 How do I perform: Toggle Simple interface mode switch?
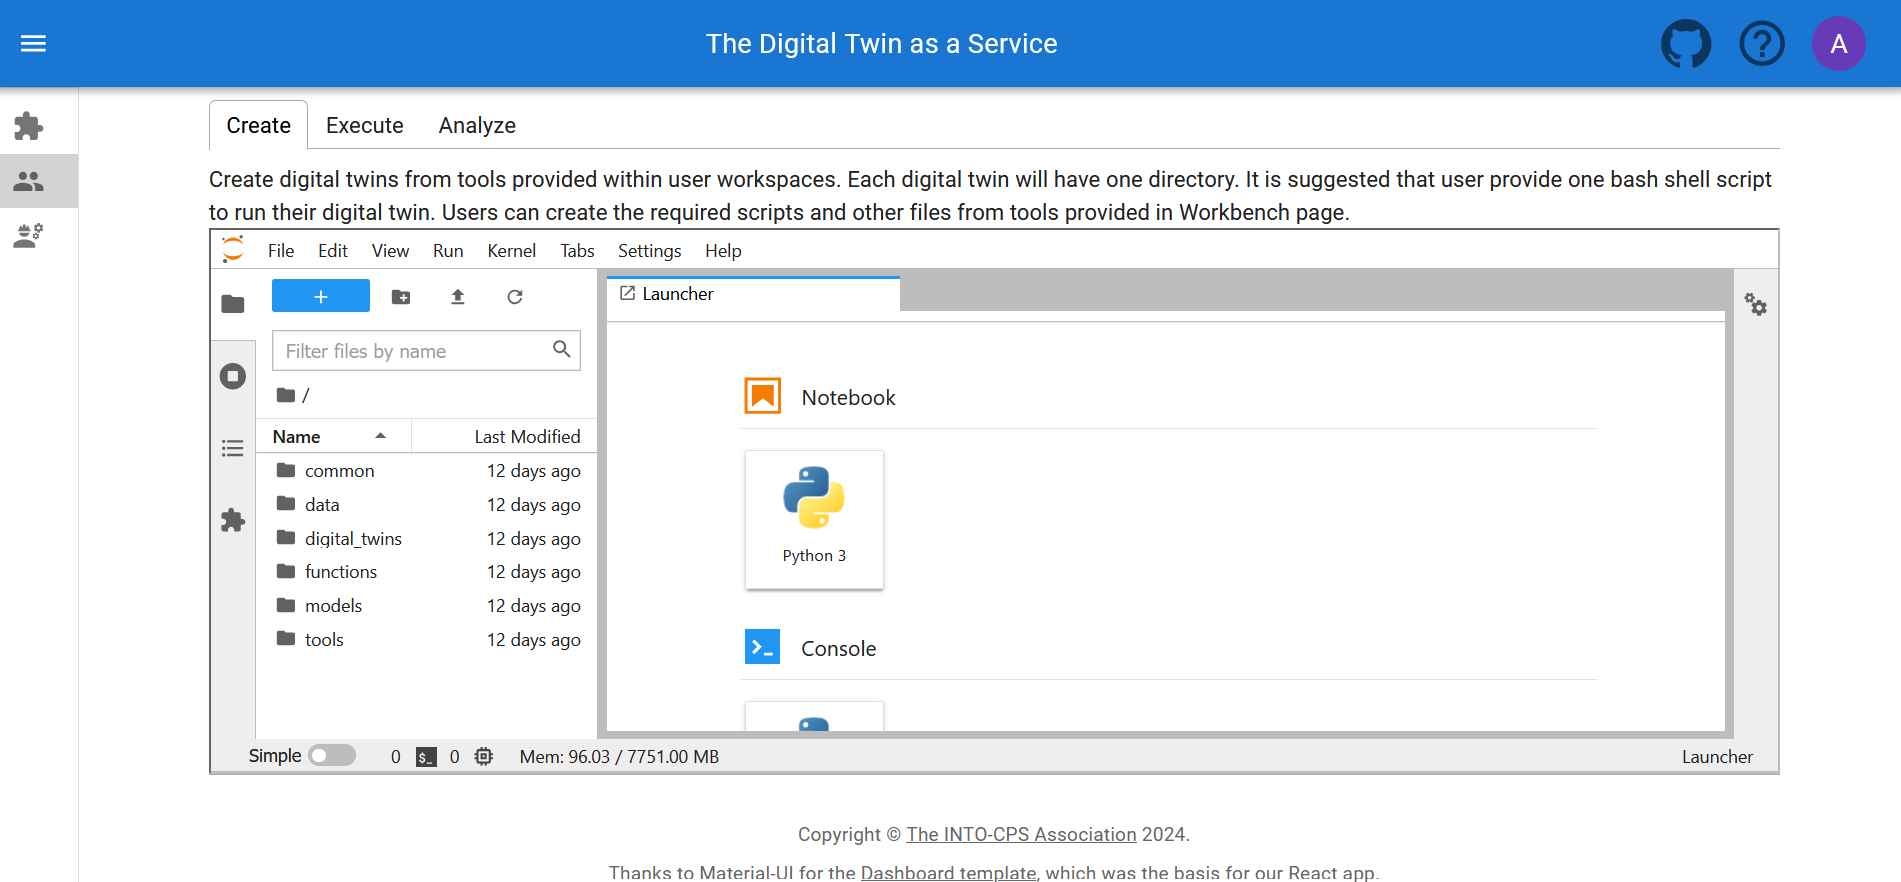[x=332, y=756]
